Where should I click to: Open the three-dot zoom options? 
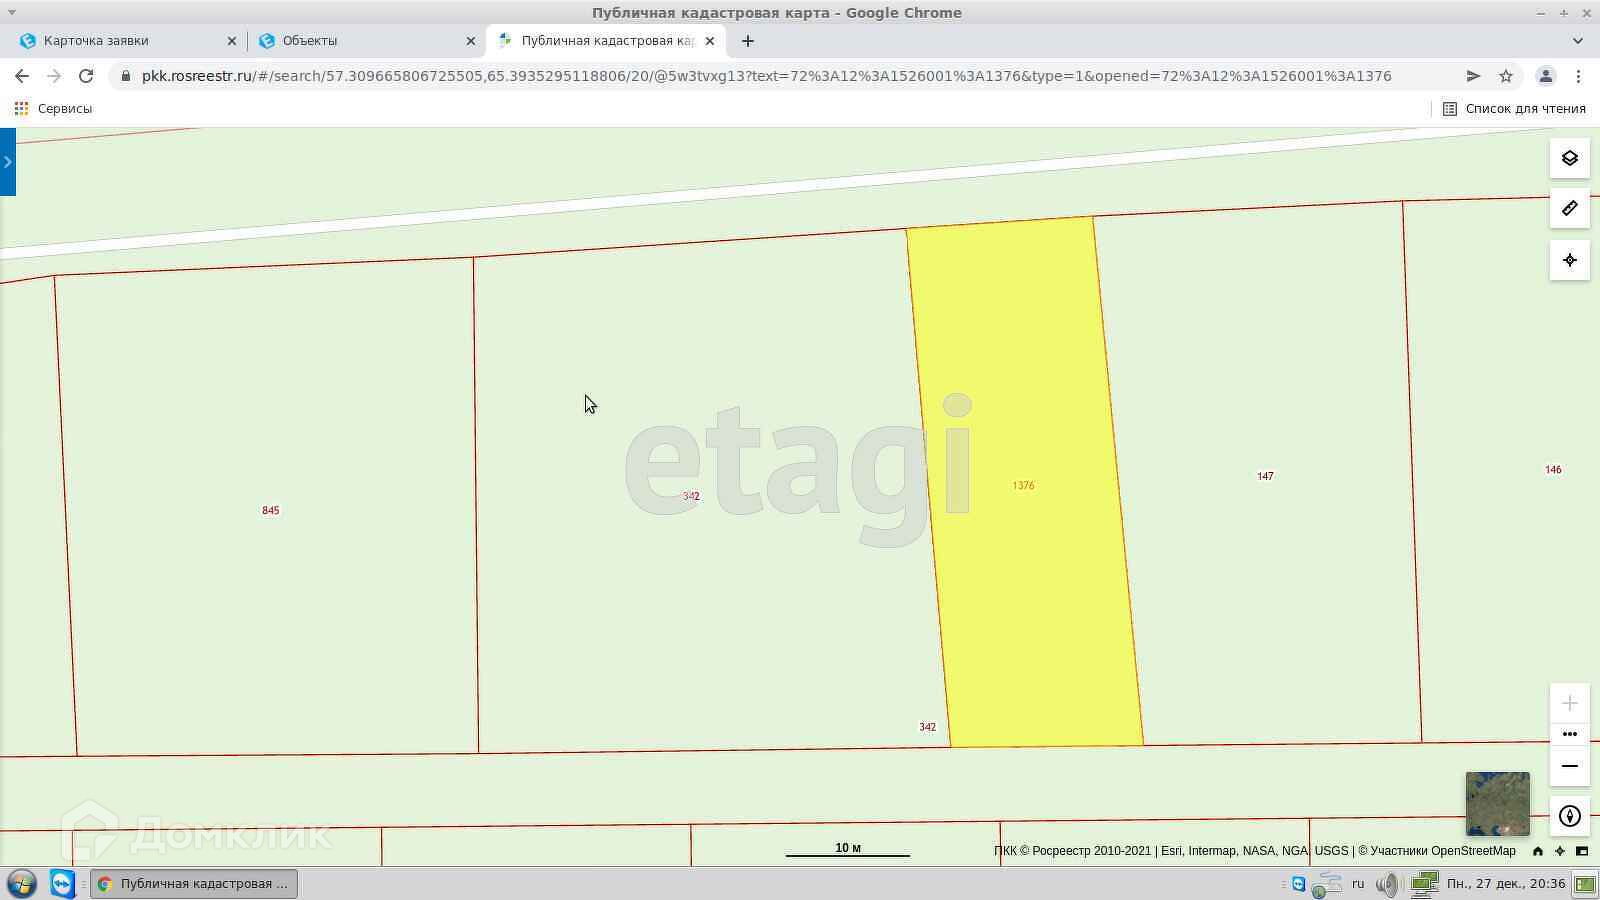(1569, 734)
